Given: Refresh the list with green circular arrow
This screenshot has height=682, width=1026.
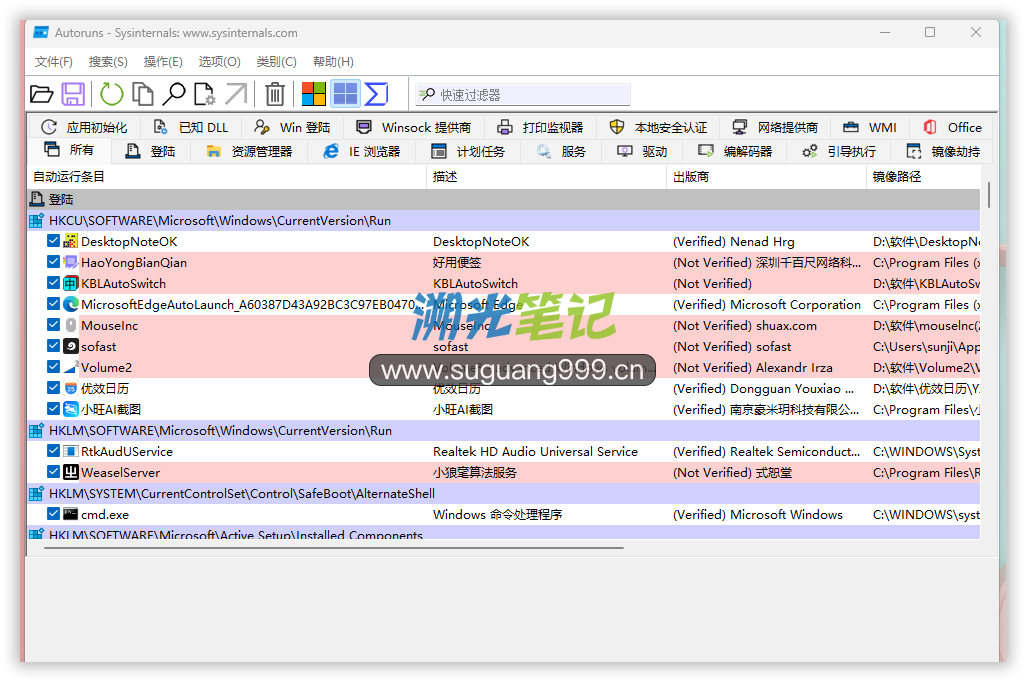Looking at the screenshot, I should (x=111, y=94).
